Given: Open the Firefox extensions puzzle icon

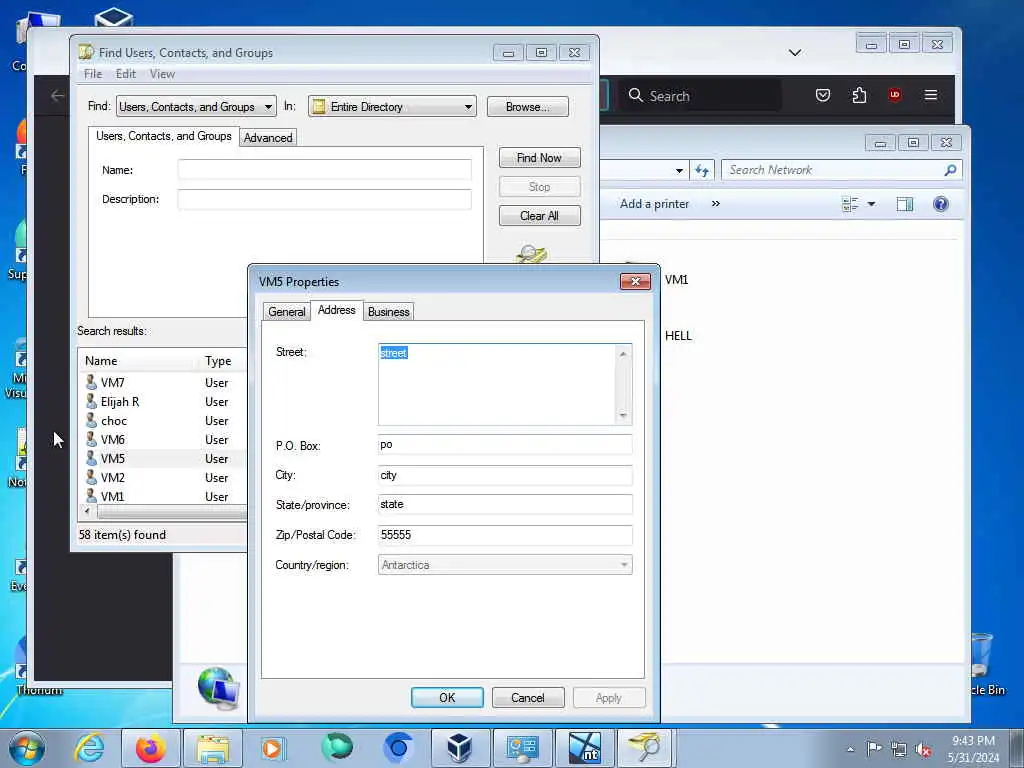Looking at the screenshot, I should pos(859,95).
